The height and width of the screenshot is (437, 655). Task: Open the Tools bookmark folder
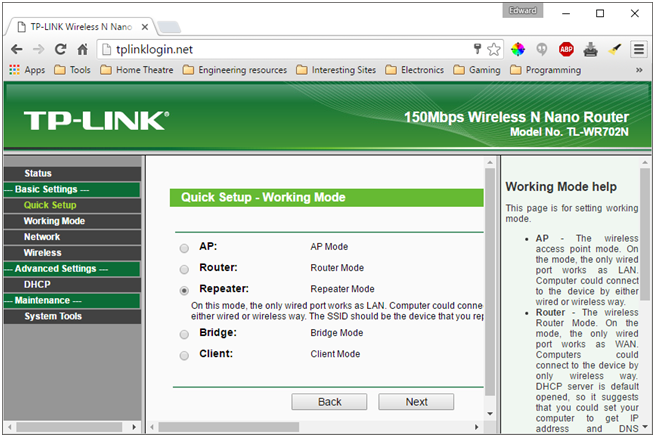(73, 70)
